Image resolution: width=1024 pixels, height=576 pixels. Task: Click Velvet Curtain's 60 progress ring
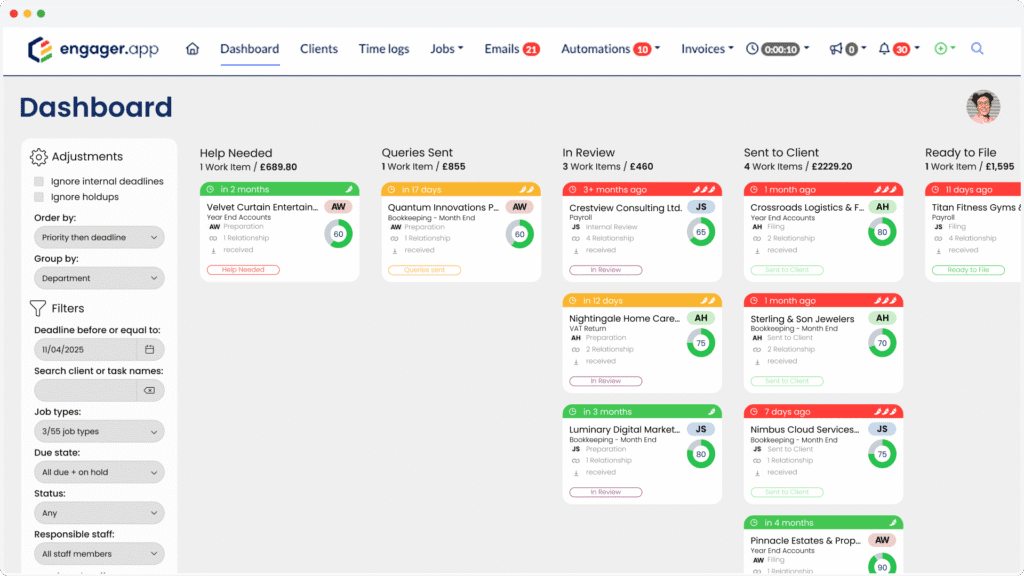pos(338,234)
